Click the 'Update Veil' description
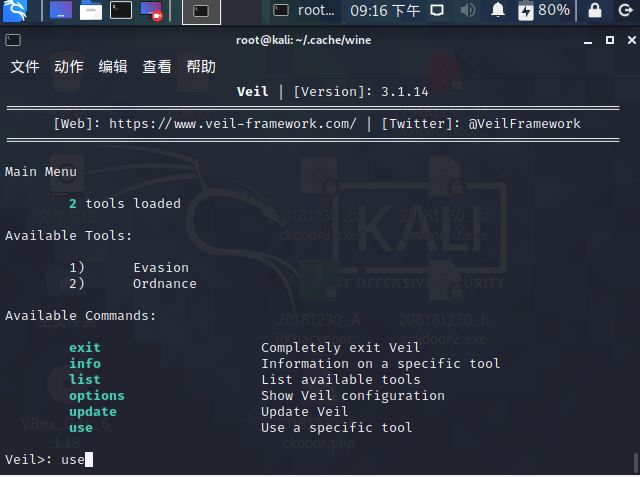Viewport: 640px width, 477px height. coord(305,412)
